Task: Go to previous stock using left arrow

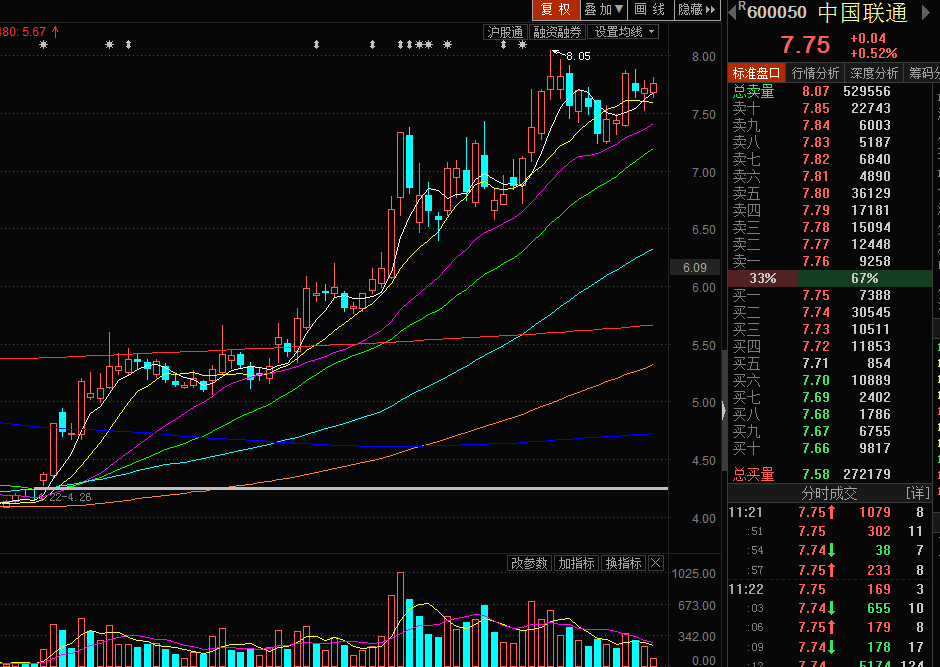Action: 732,13
